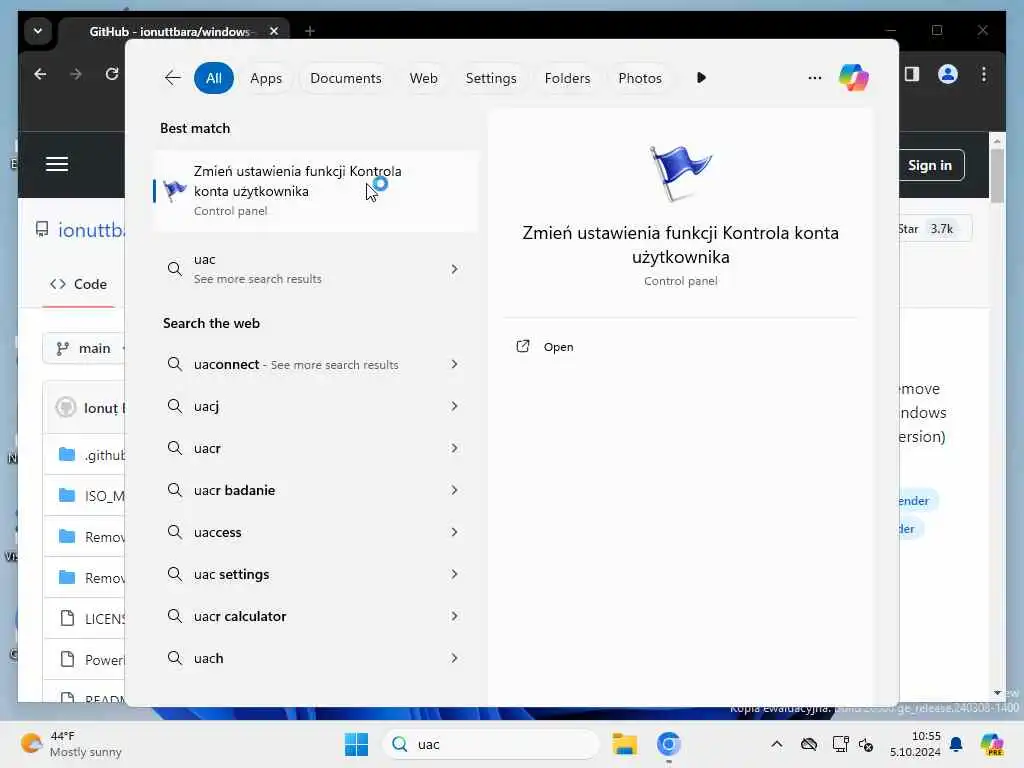Open the browser tab search dropdown

coord(38,31)
